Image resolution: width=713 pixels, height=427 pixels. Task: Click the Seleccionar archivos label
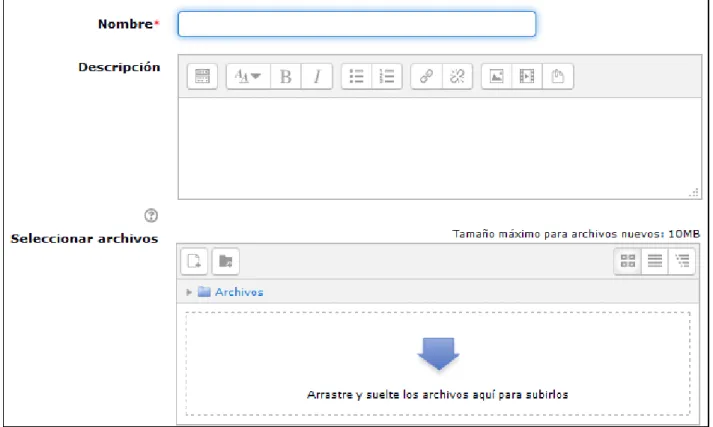pos(85,239)
